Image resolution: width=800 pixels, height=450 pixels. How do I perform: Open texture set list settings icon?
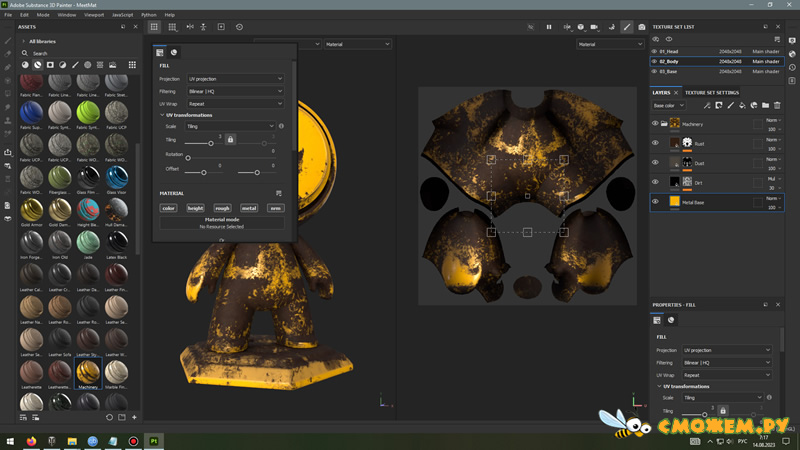coord(777,39)
